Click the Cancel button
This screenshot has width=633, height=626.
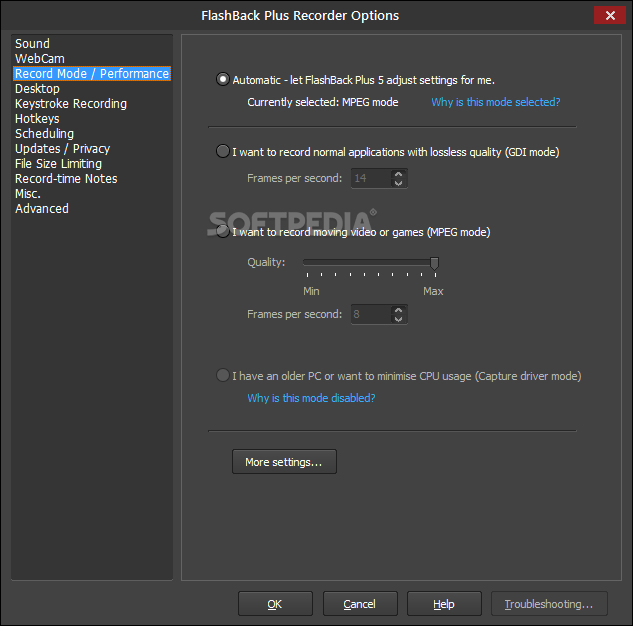click(x=360, y=604)
